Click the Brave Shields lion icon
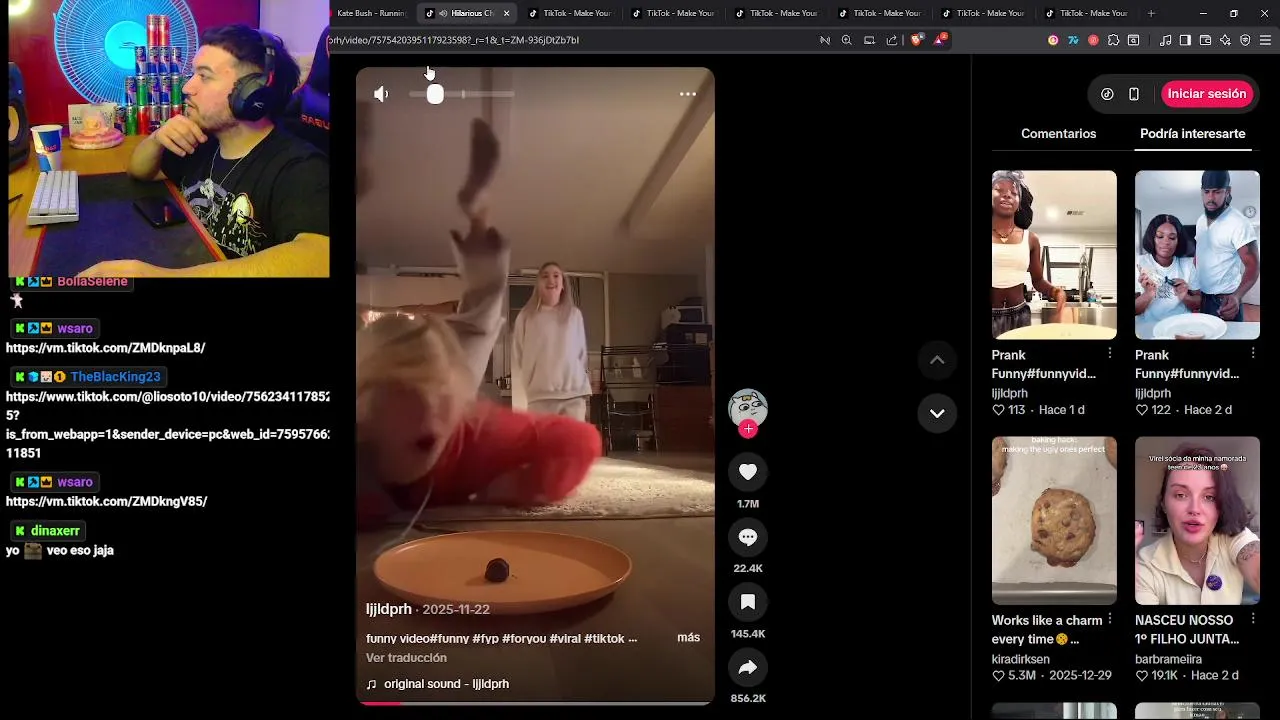 (x=916, y=40)
